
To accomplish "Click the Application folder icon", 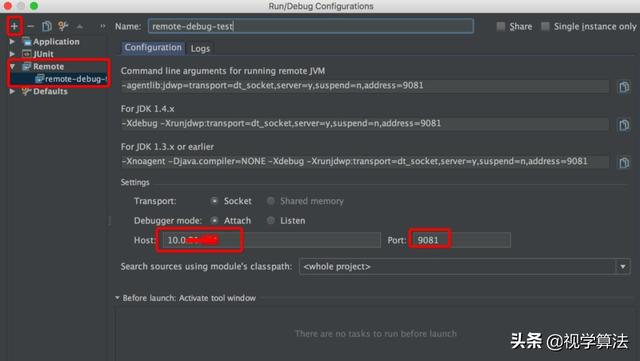I will coord(27,42).
